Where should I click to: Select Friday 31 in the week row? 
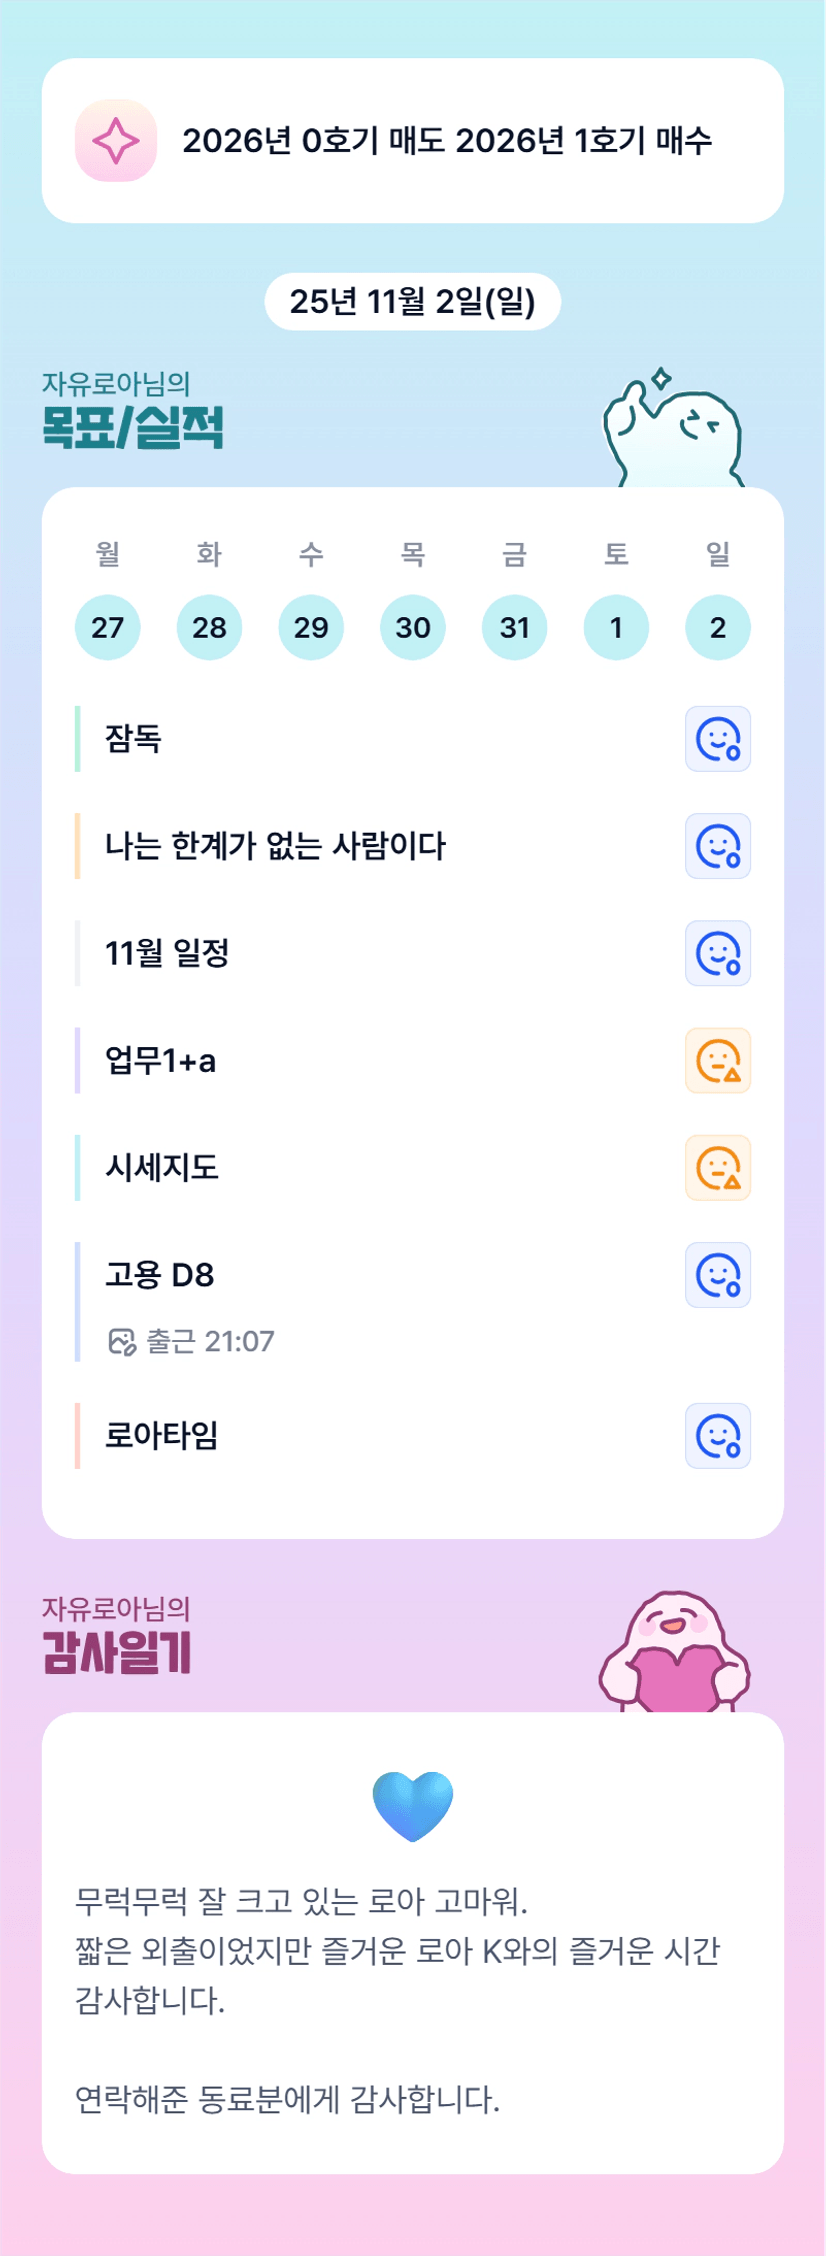pos(514,628)
